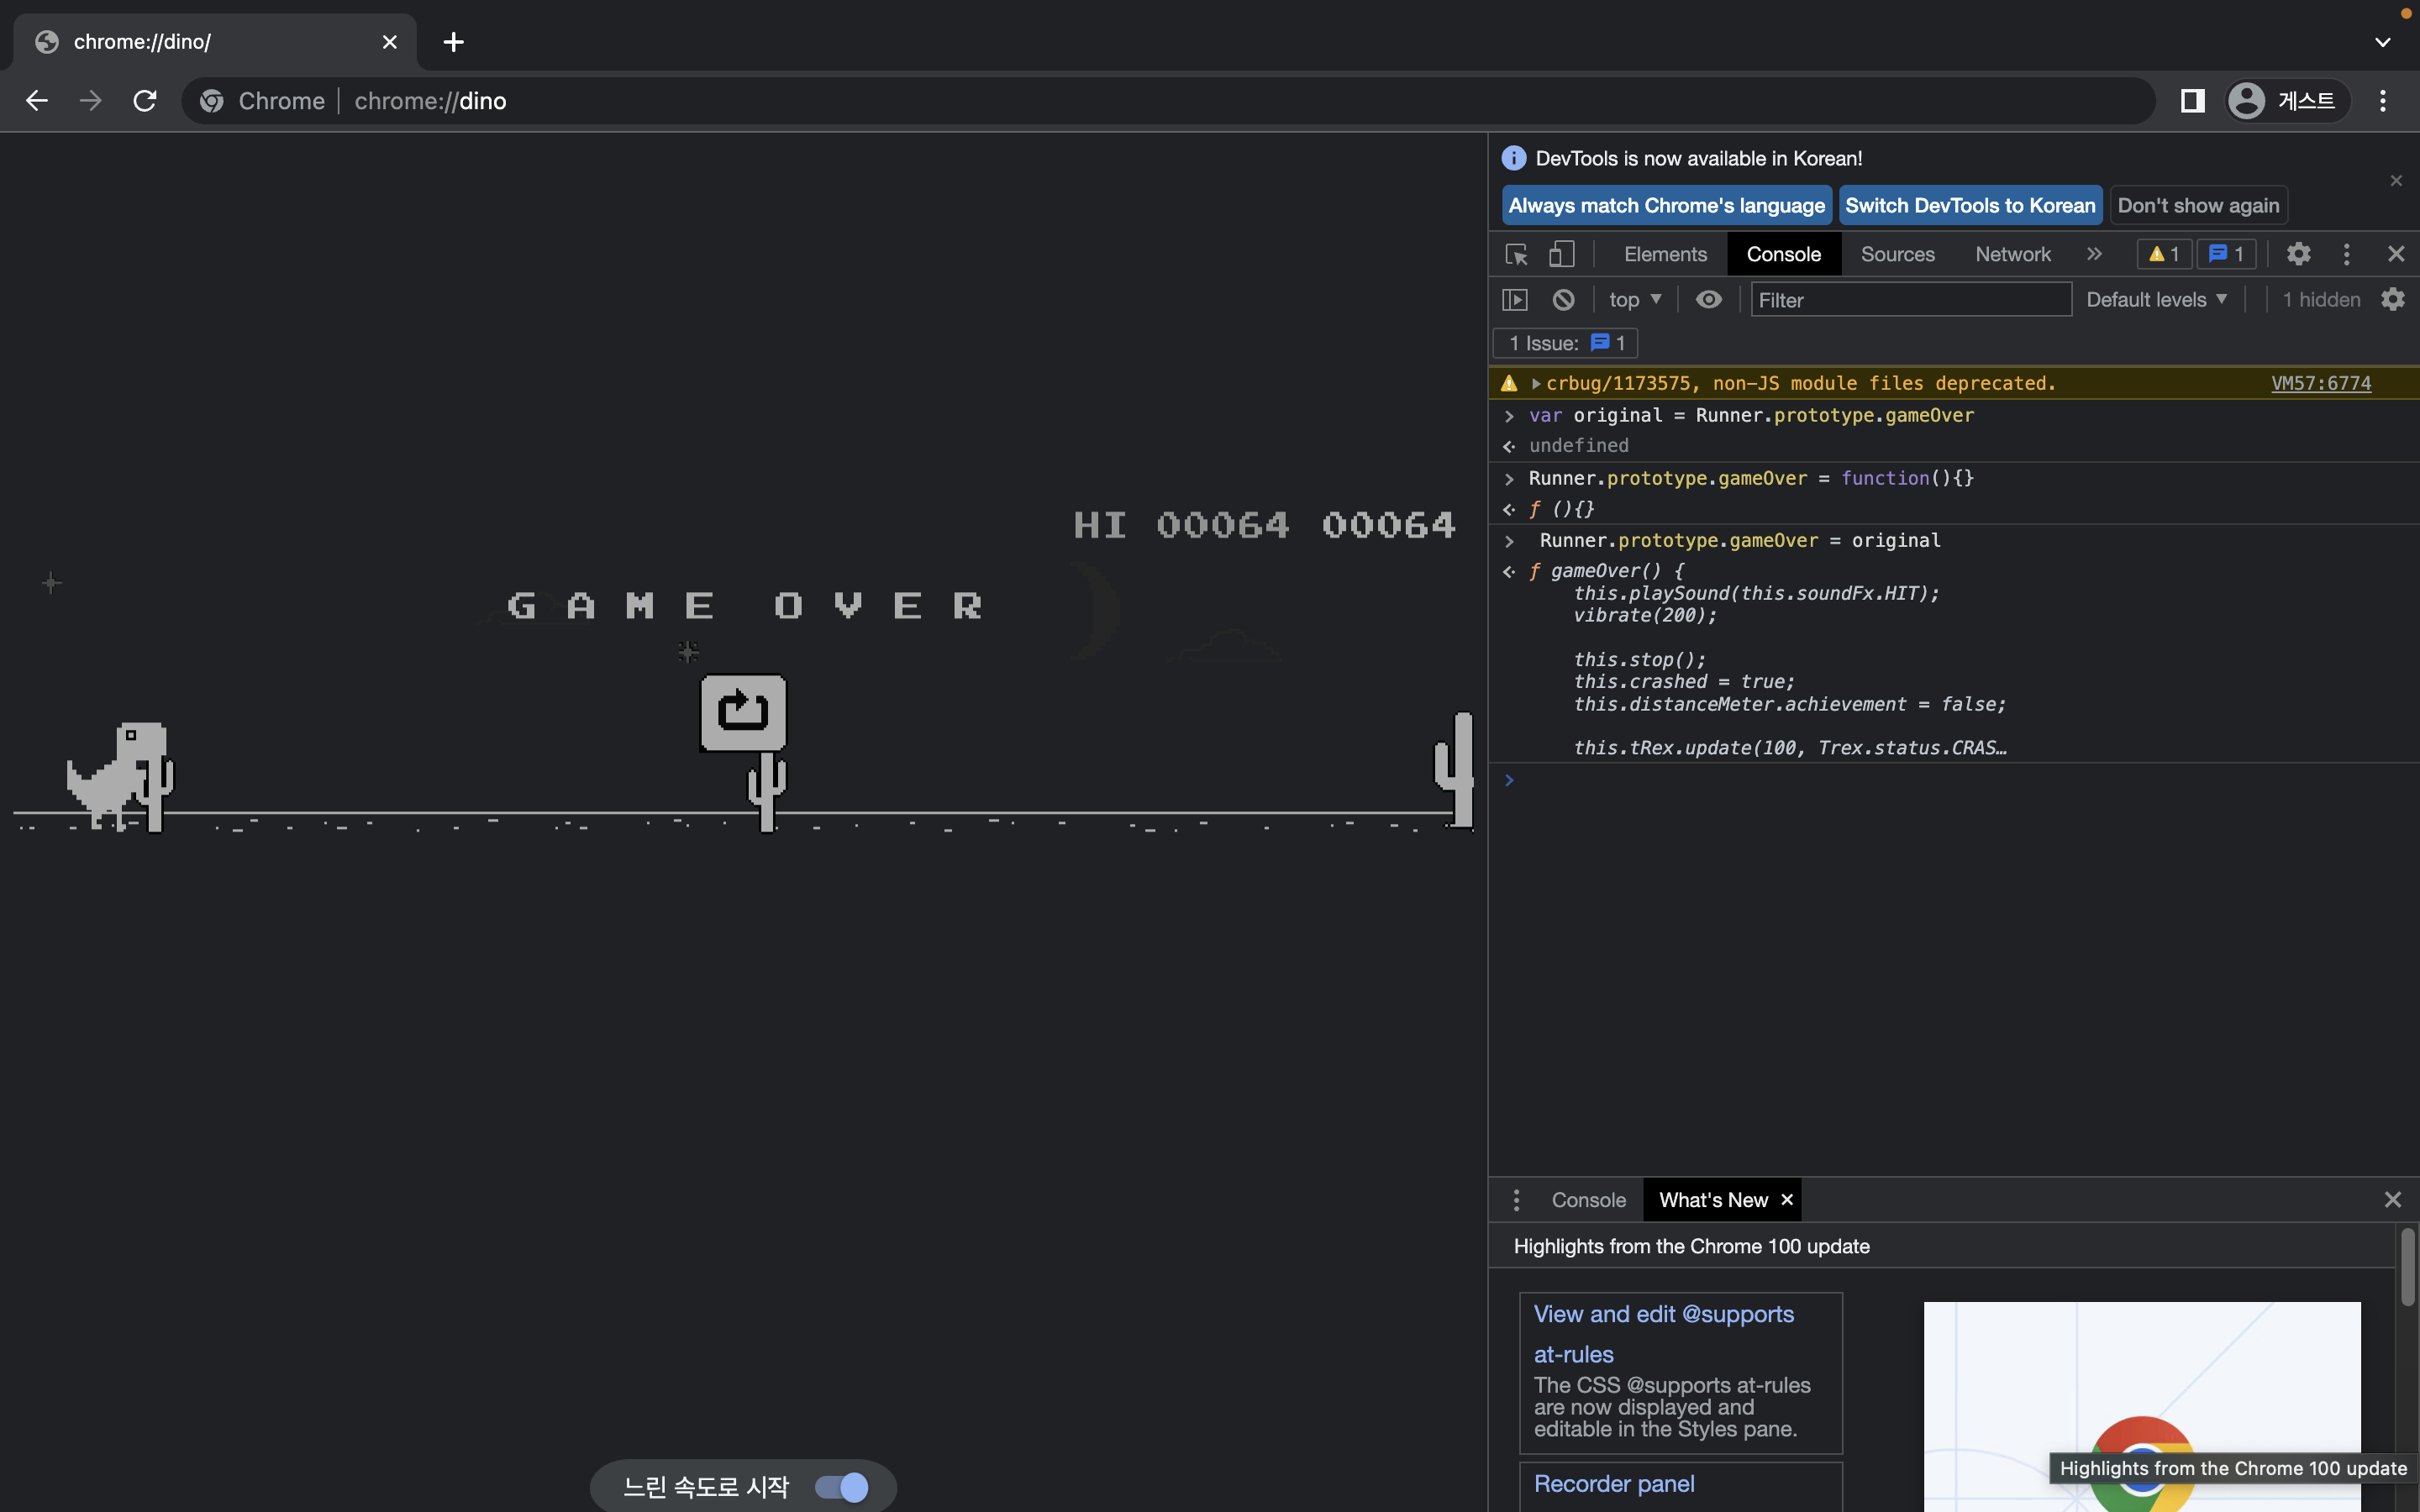2420x1512 pixels.
Task: Open DevTools settings gear icon
Action: (x=2298, y=254)
